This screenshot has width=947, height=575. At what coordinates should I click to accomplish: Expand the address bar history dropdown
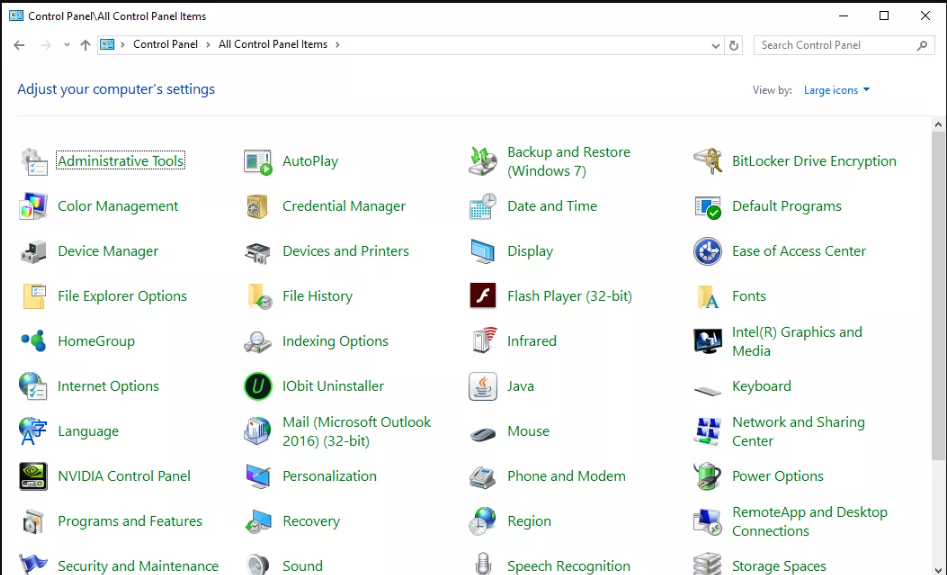(716, 45)
